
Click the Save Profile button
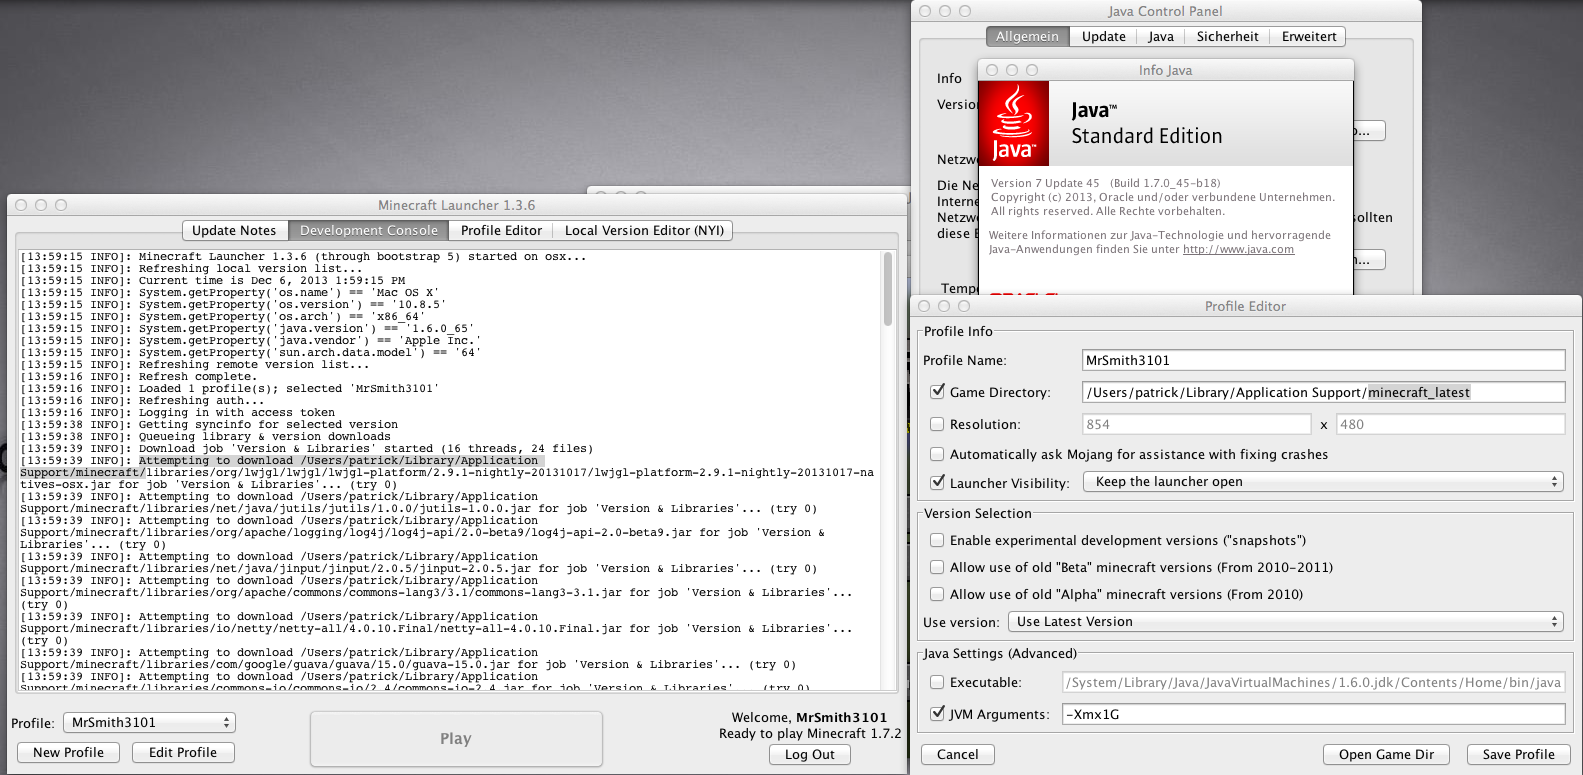(1518, 754)
